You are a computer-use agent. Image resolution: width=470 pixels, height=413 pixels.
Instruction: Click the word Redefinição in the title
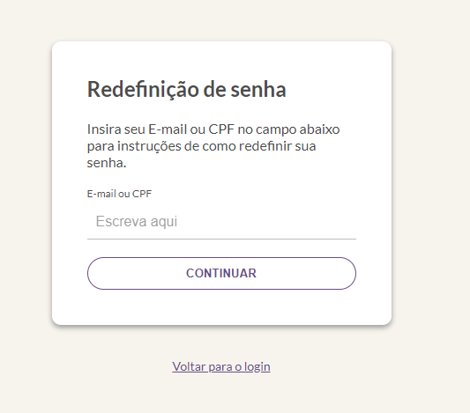click(143, 89)
